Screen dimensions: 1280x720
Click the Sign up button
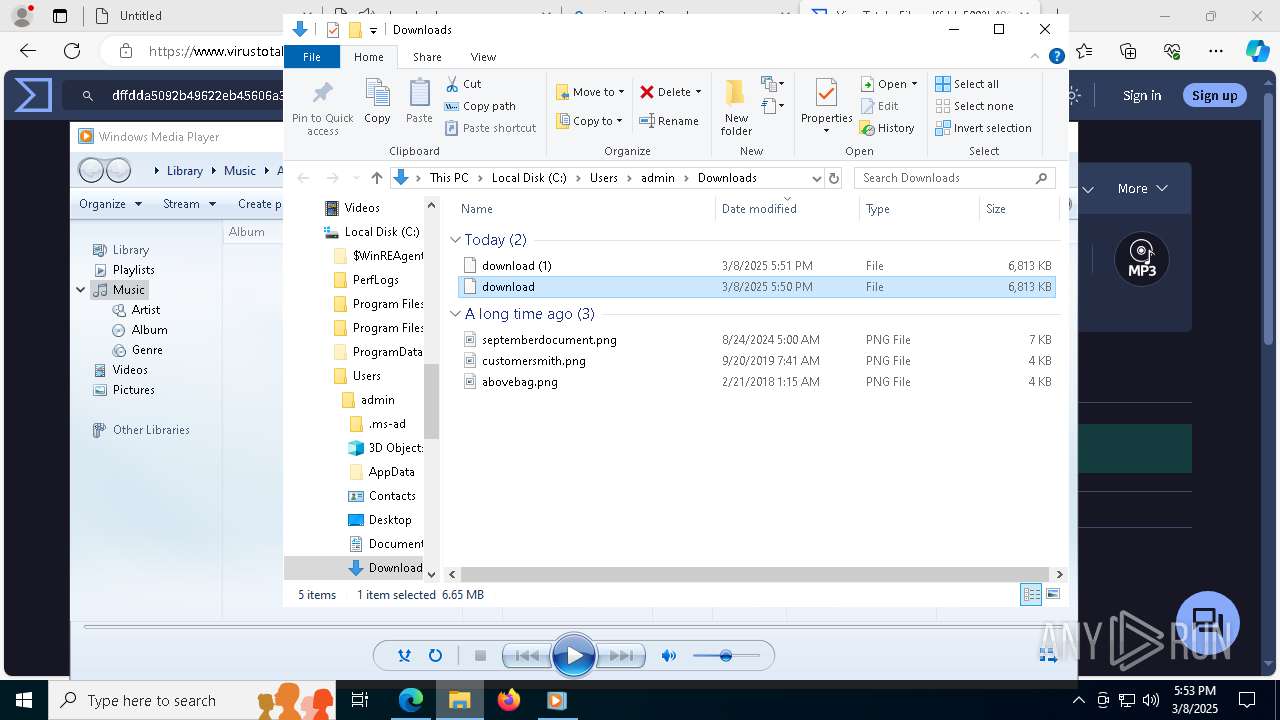pos(1215,96)
